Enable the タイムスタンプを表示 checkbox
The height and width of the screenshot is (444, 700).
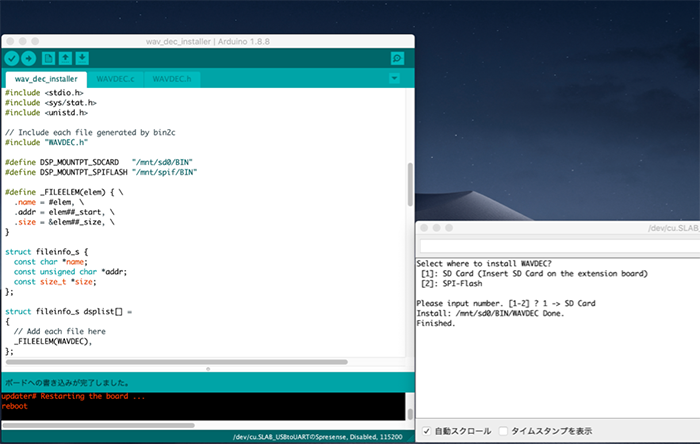(x=504, y=431)
